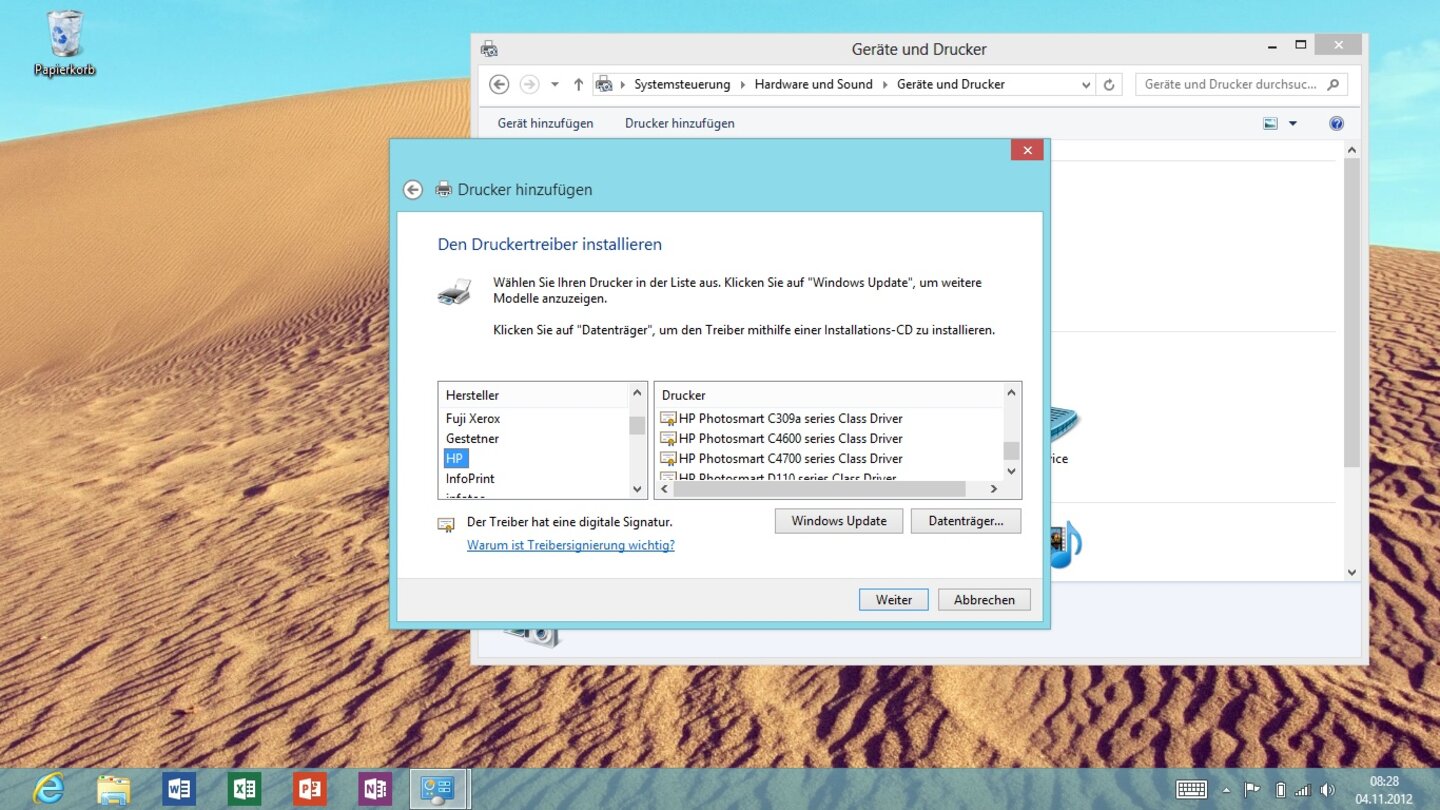Click the search magnifier icon
The height and width of the screenshot is (810, 1440).
(1332, 85)
